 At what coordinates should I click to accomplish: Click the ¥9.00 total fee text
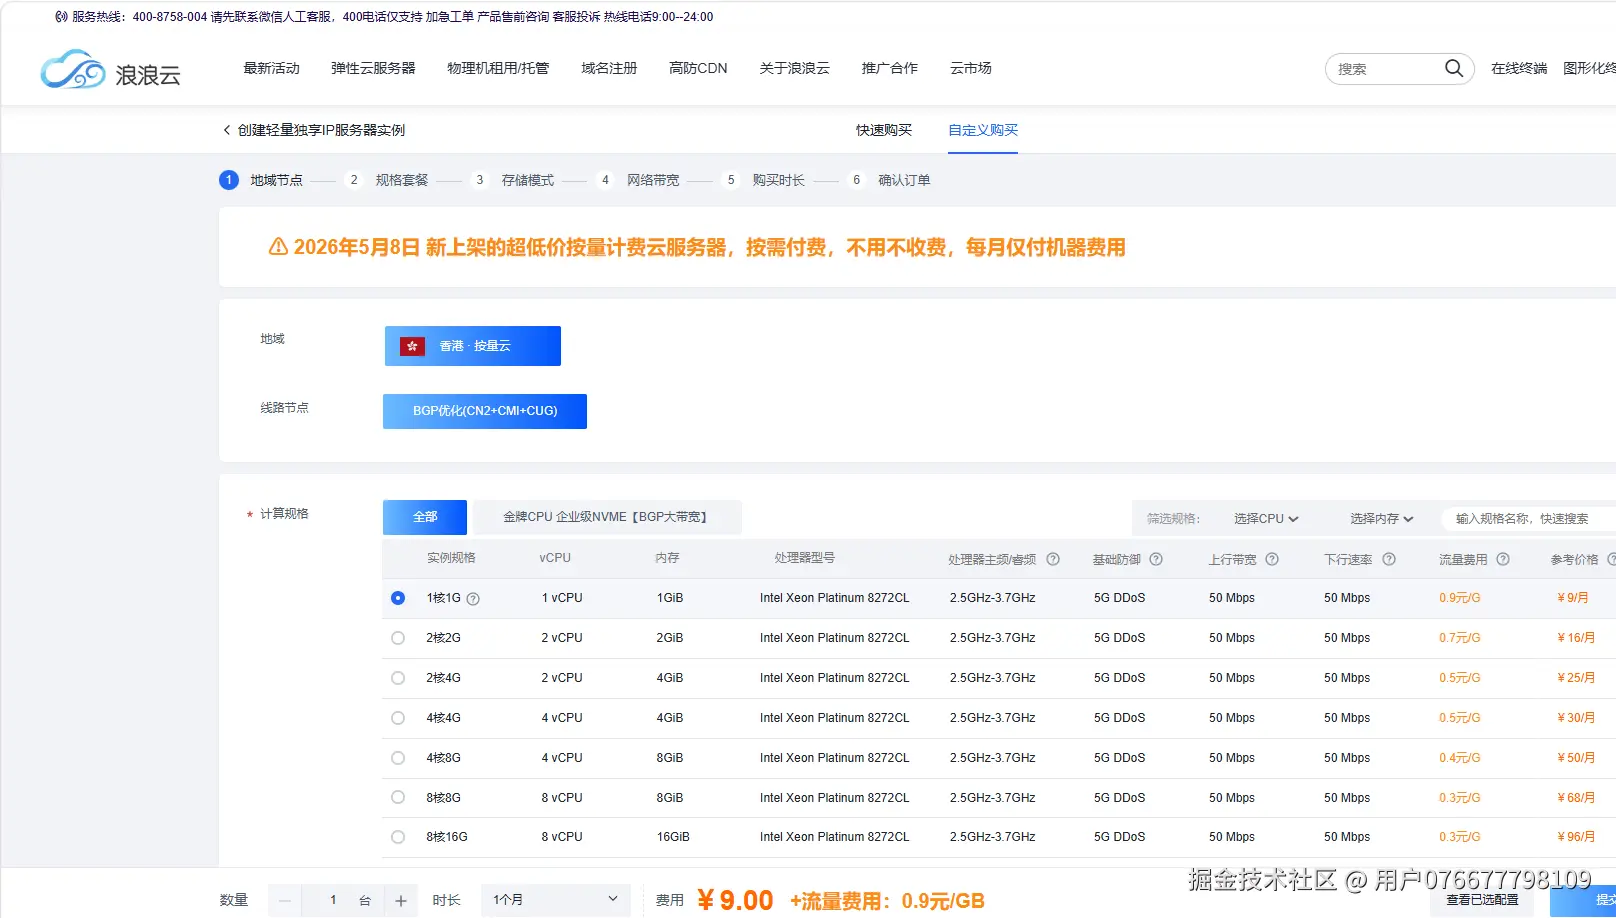click(735, 901)
